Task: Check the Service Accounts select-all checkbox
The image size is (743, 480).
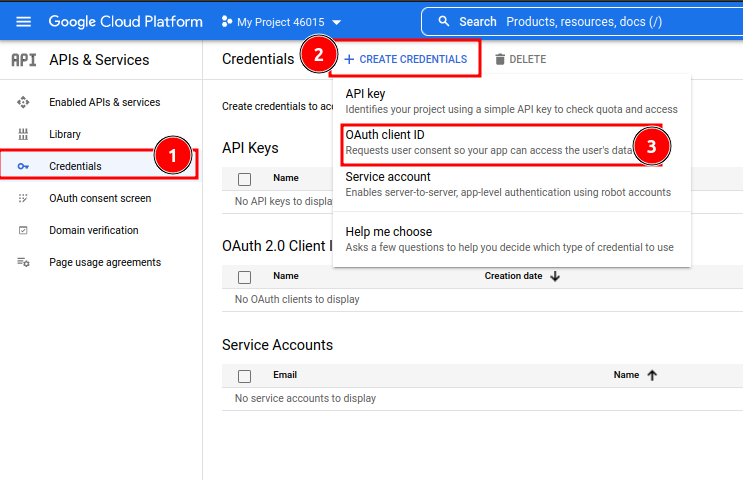Action: click(x=245, y=376)
